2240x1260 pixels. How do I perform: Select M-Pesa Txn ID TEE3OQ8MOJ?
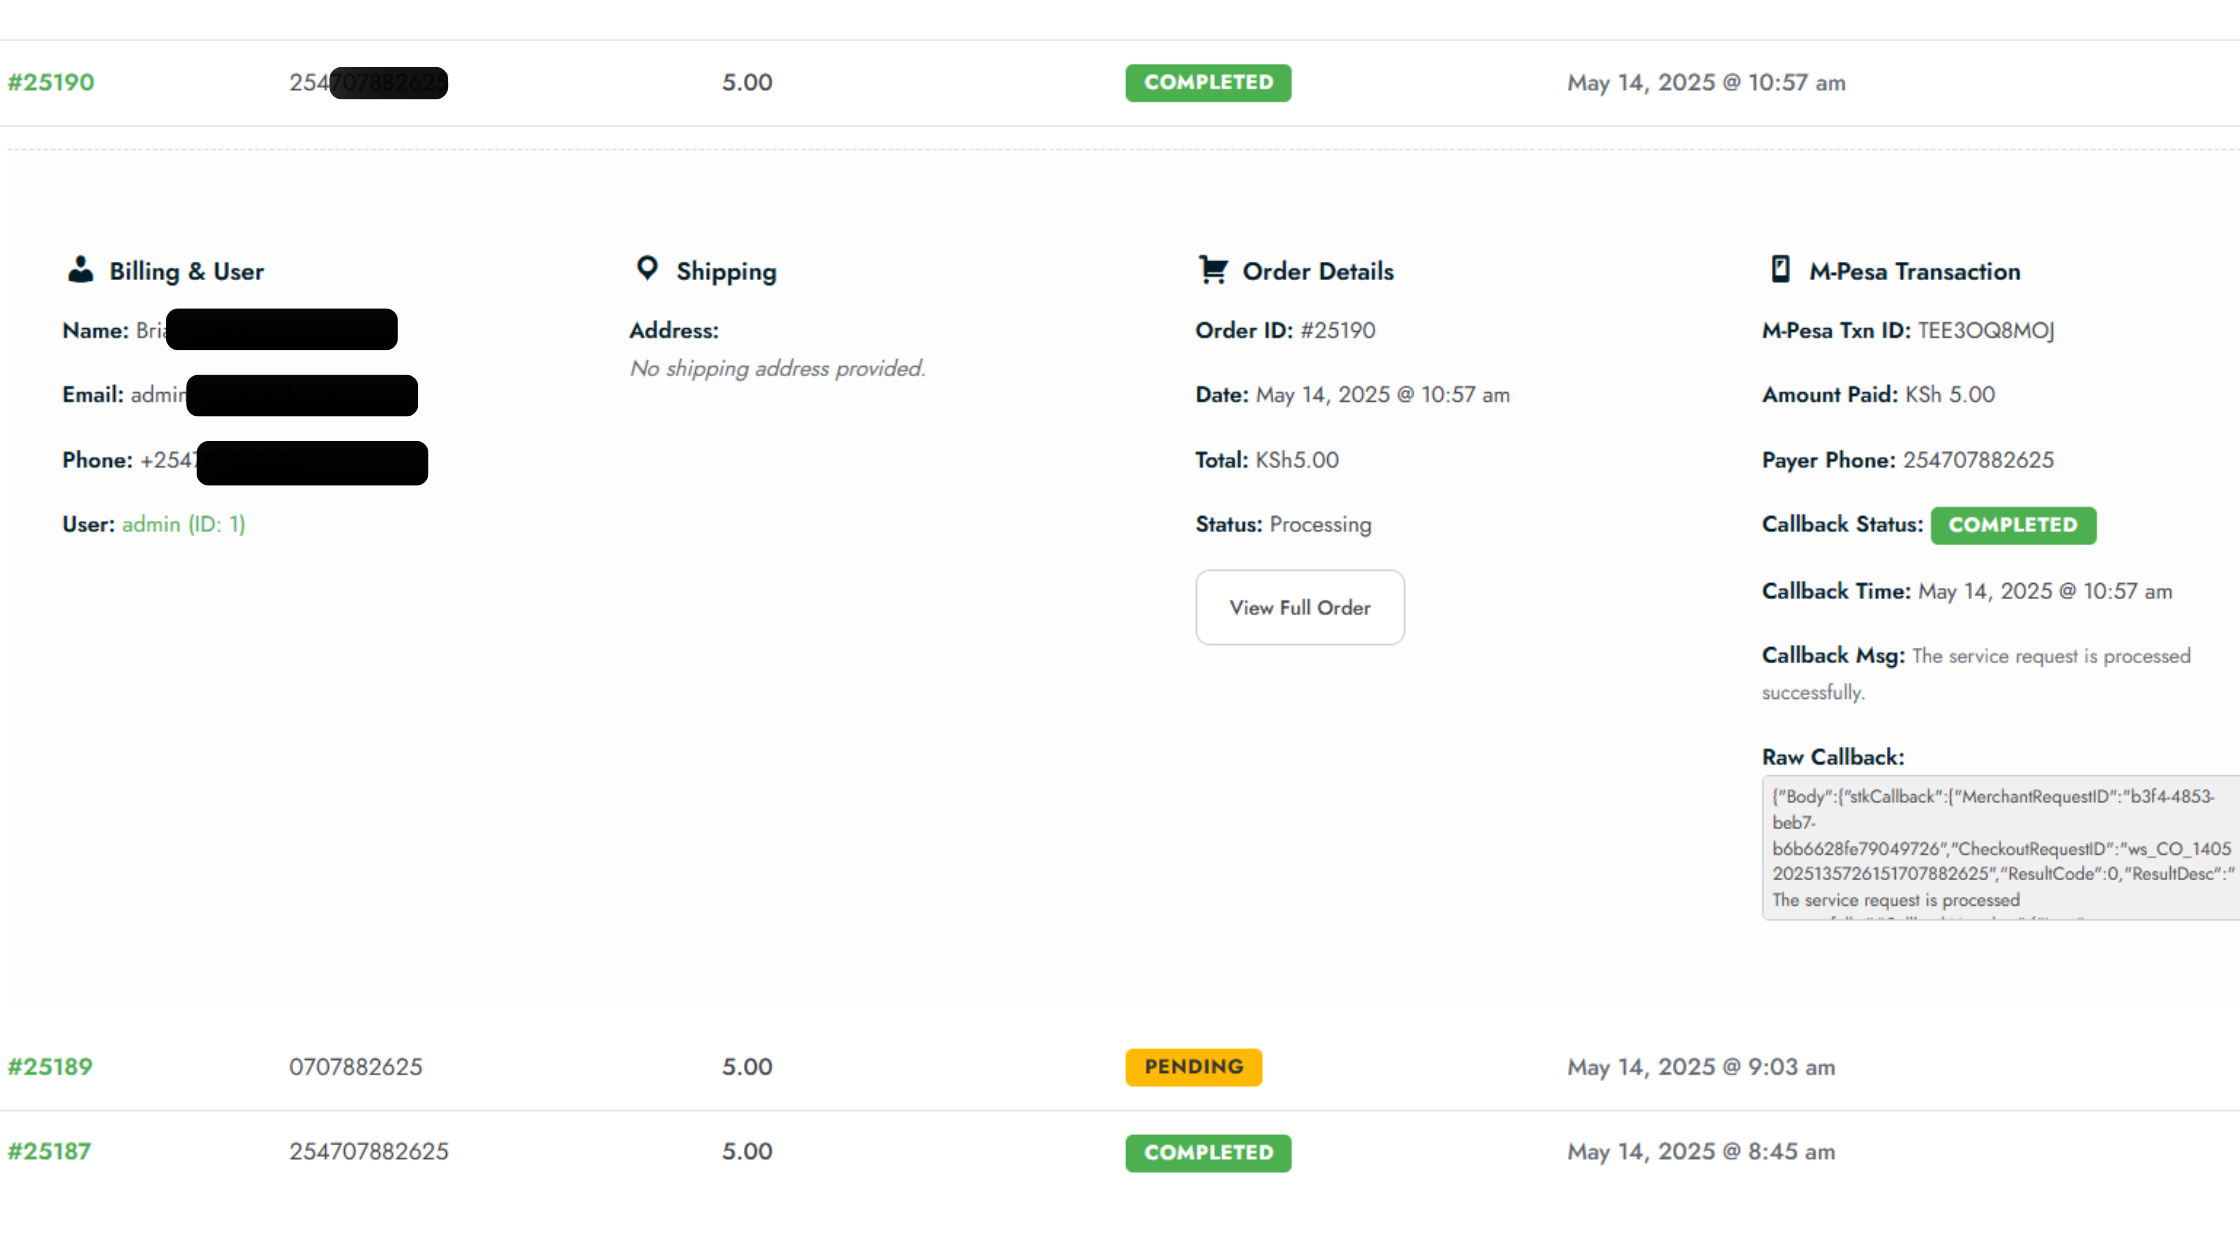pos(1986,330)
